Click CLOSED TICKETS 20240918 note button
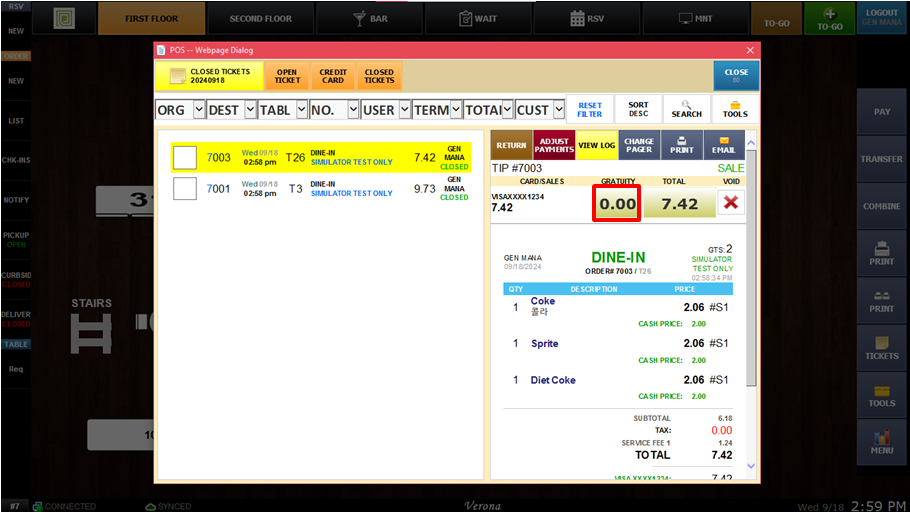The width and height of the screenshot is (910, 512). 209,76
